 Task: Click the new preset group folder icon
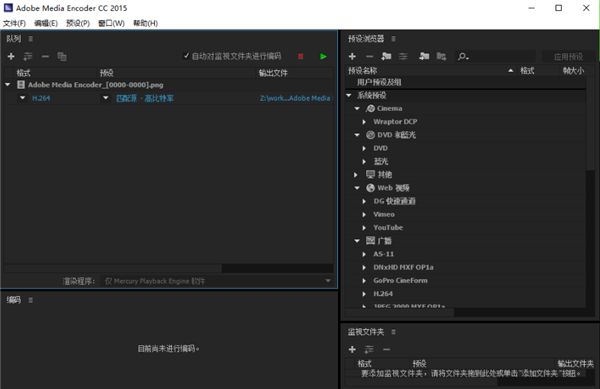tap(386, 57)
